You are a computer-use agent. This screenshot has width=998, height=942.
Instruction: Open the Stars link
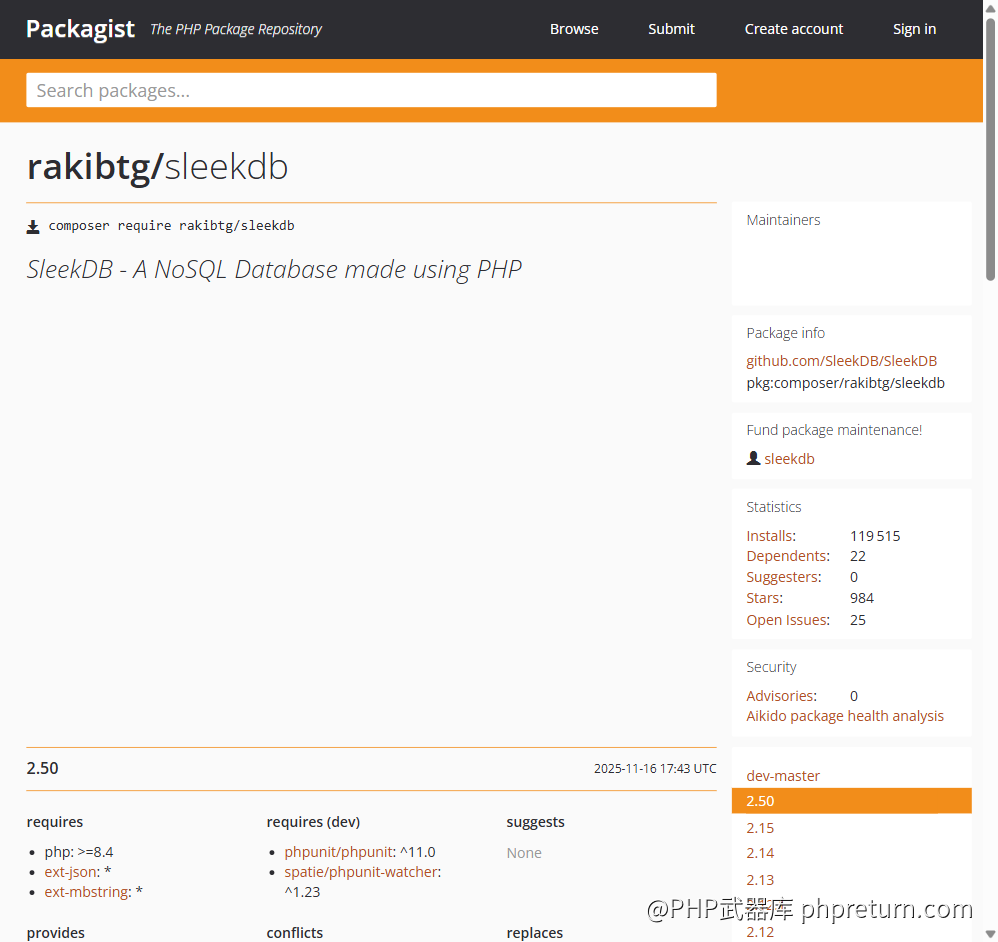764,598
